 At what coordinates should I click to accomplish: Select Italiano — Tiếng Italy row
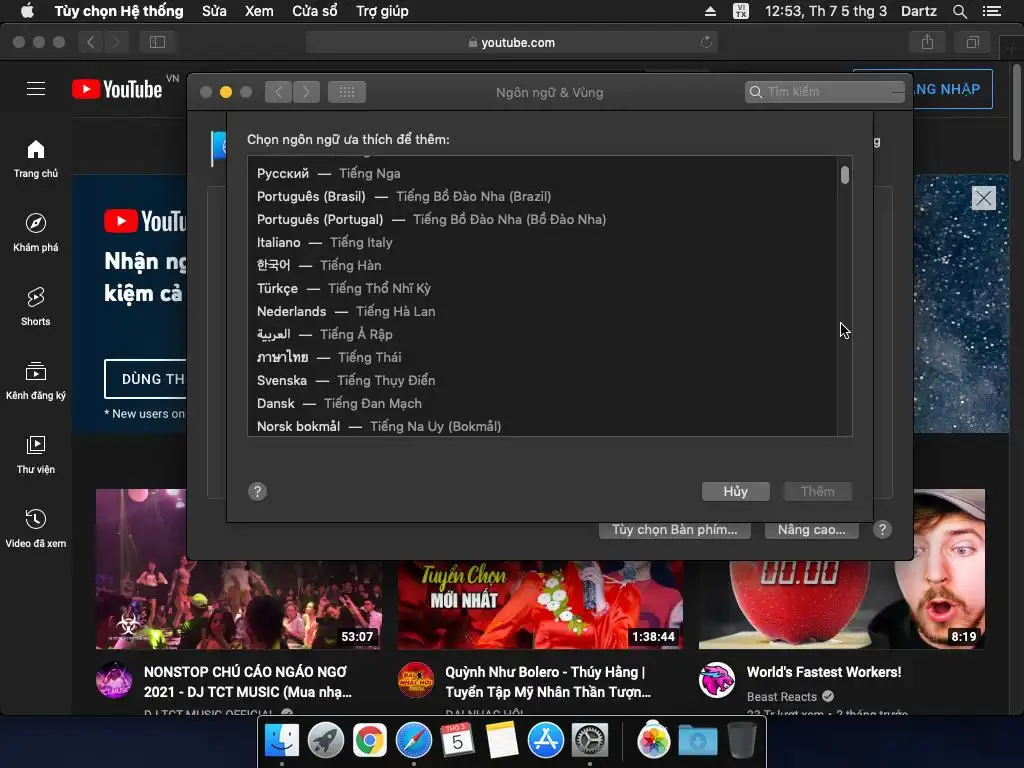pos(542,242)
